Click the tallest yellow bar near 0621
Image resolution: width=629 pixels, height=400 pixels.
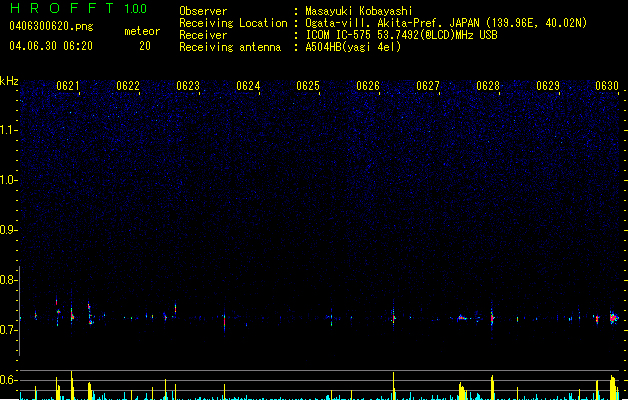click(72, 385)
